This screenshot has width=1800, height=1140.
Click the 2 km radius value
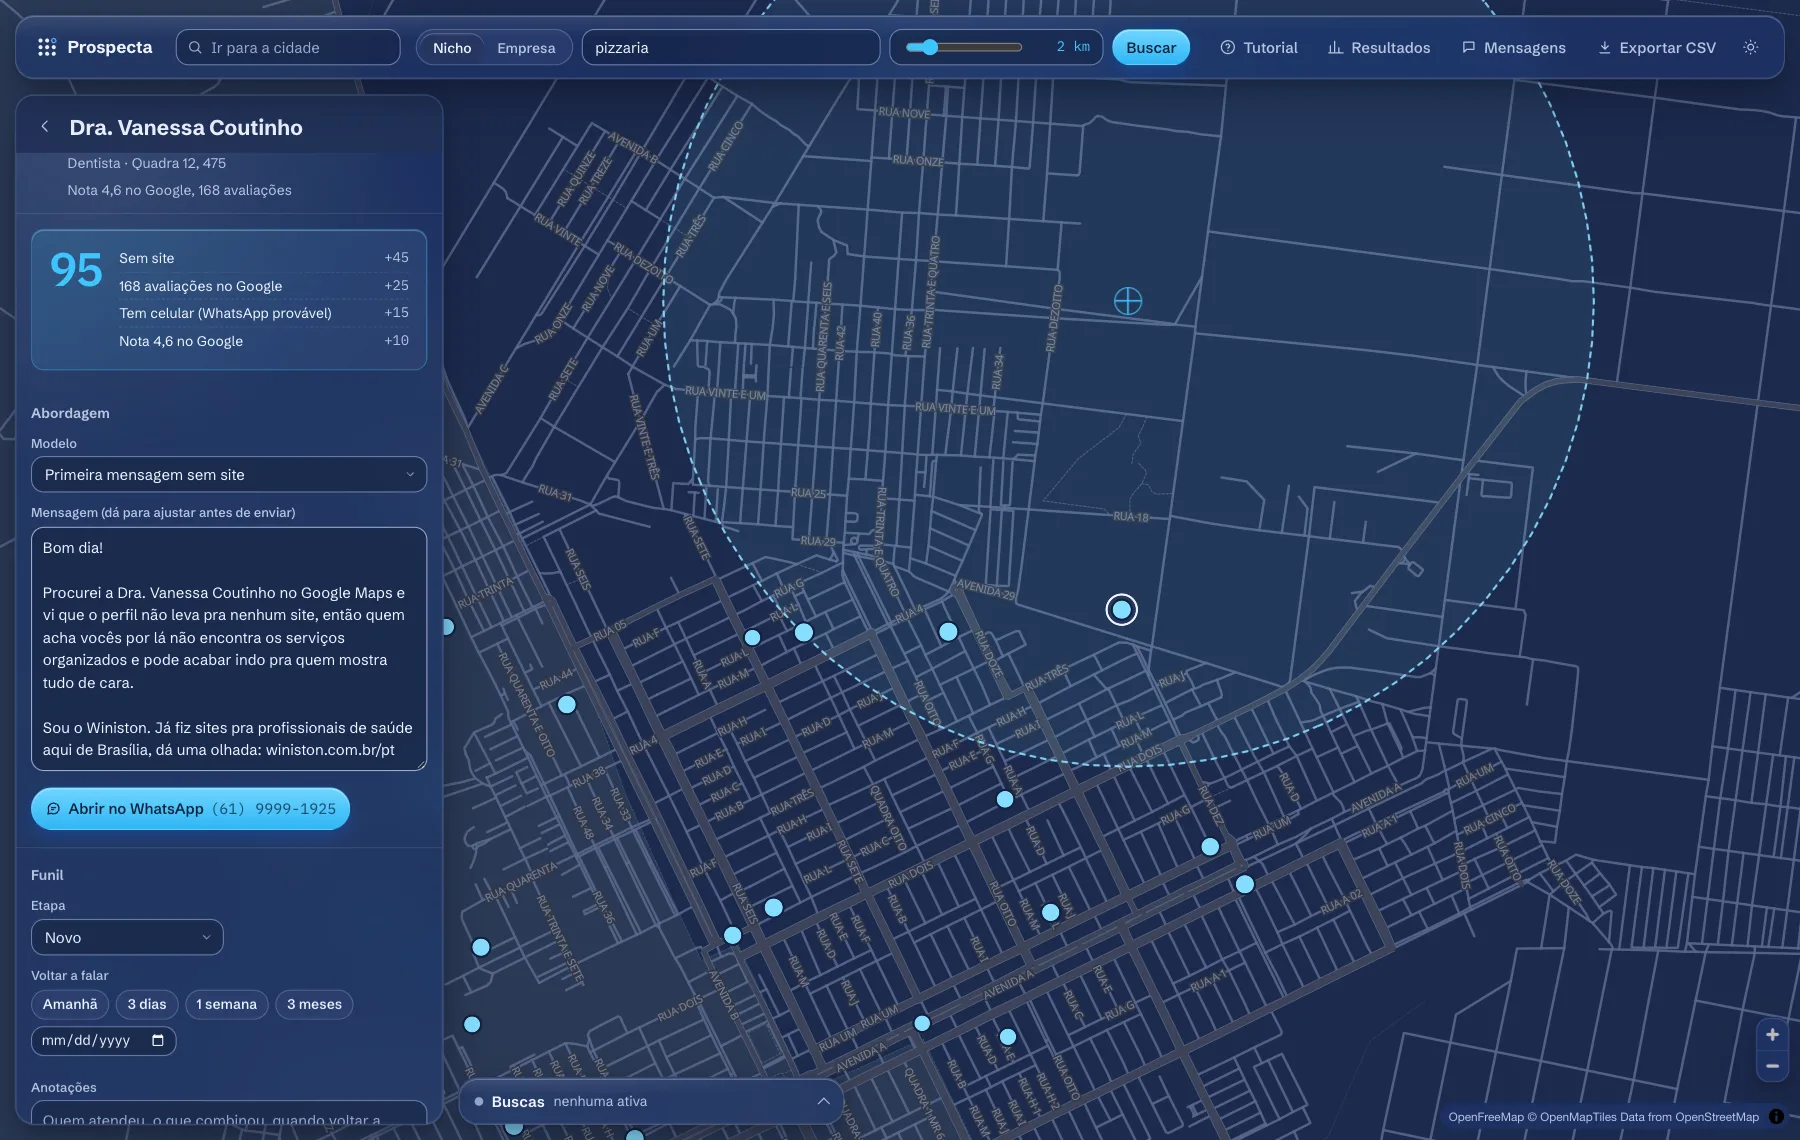coord(1073,47)
